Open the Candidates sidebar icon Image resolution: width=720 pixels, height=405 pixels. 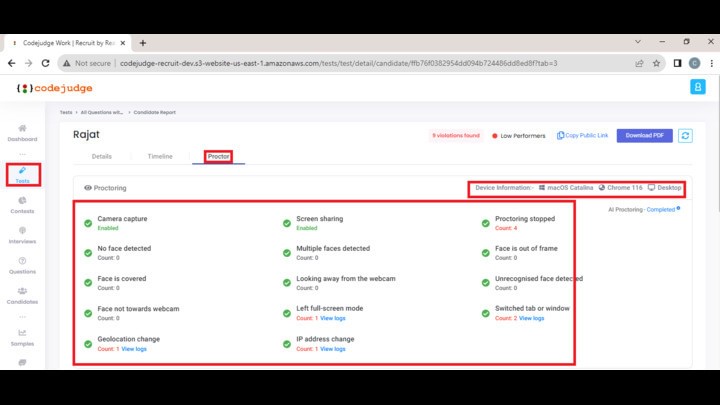(x=22, y=294)
